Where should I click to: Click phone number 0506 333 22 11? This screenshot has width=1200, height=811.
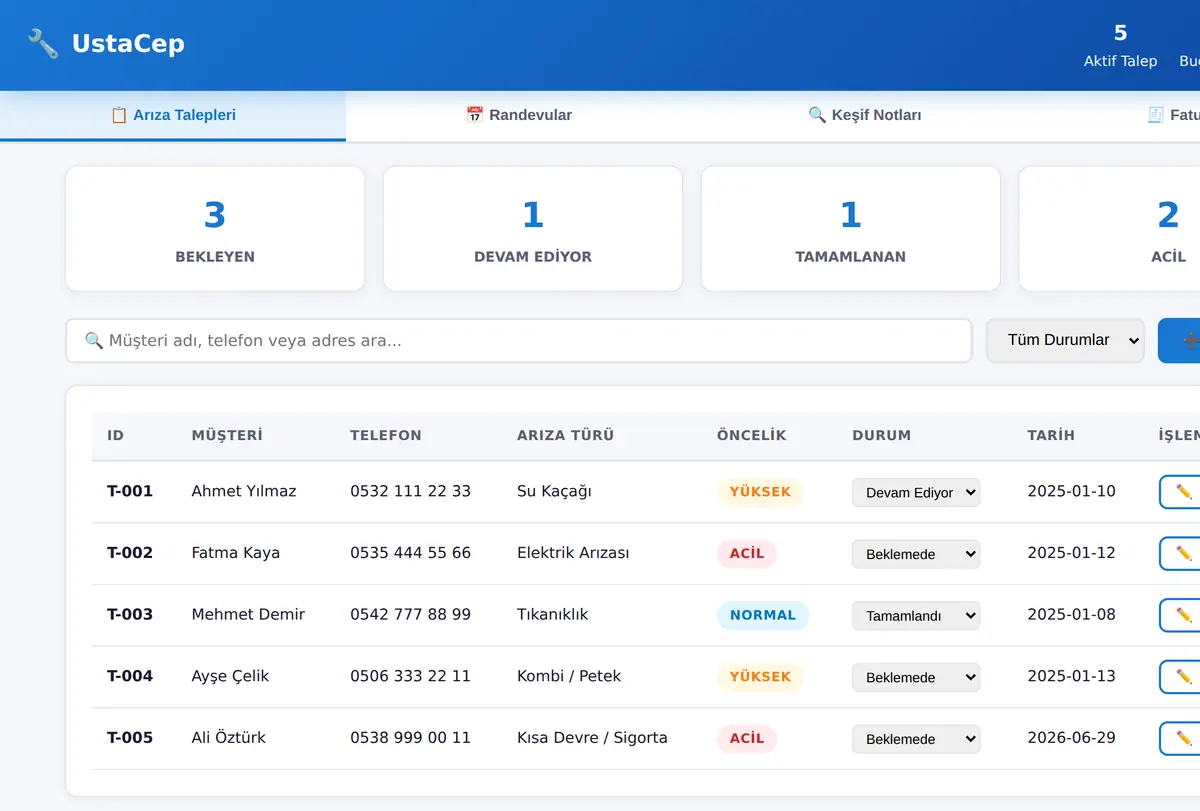410,676
